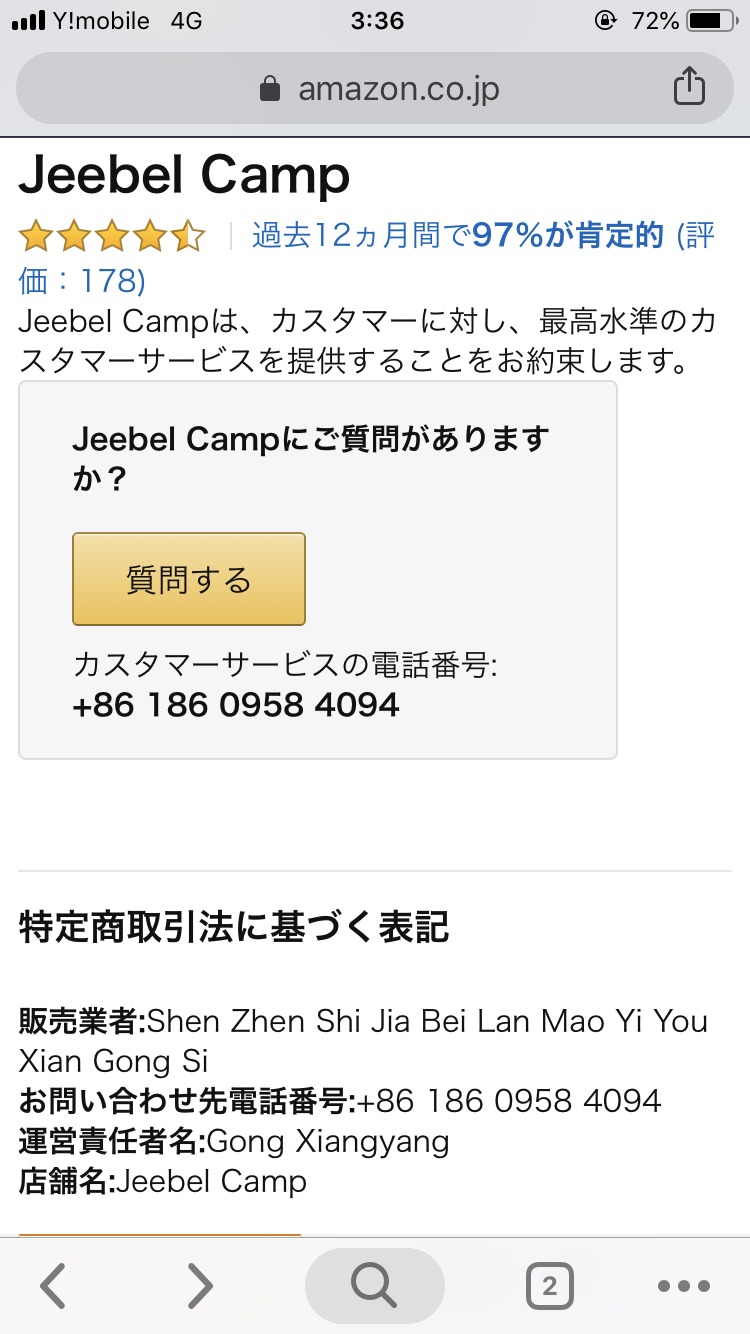Tap the battery indicator in status bar
The width and height of the screenshot is (750, 1334).
711,21
